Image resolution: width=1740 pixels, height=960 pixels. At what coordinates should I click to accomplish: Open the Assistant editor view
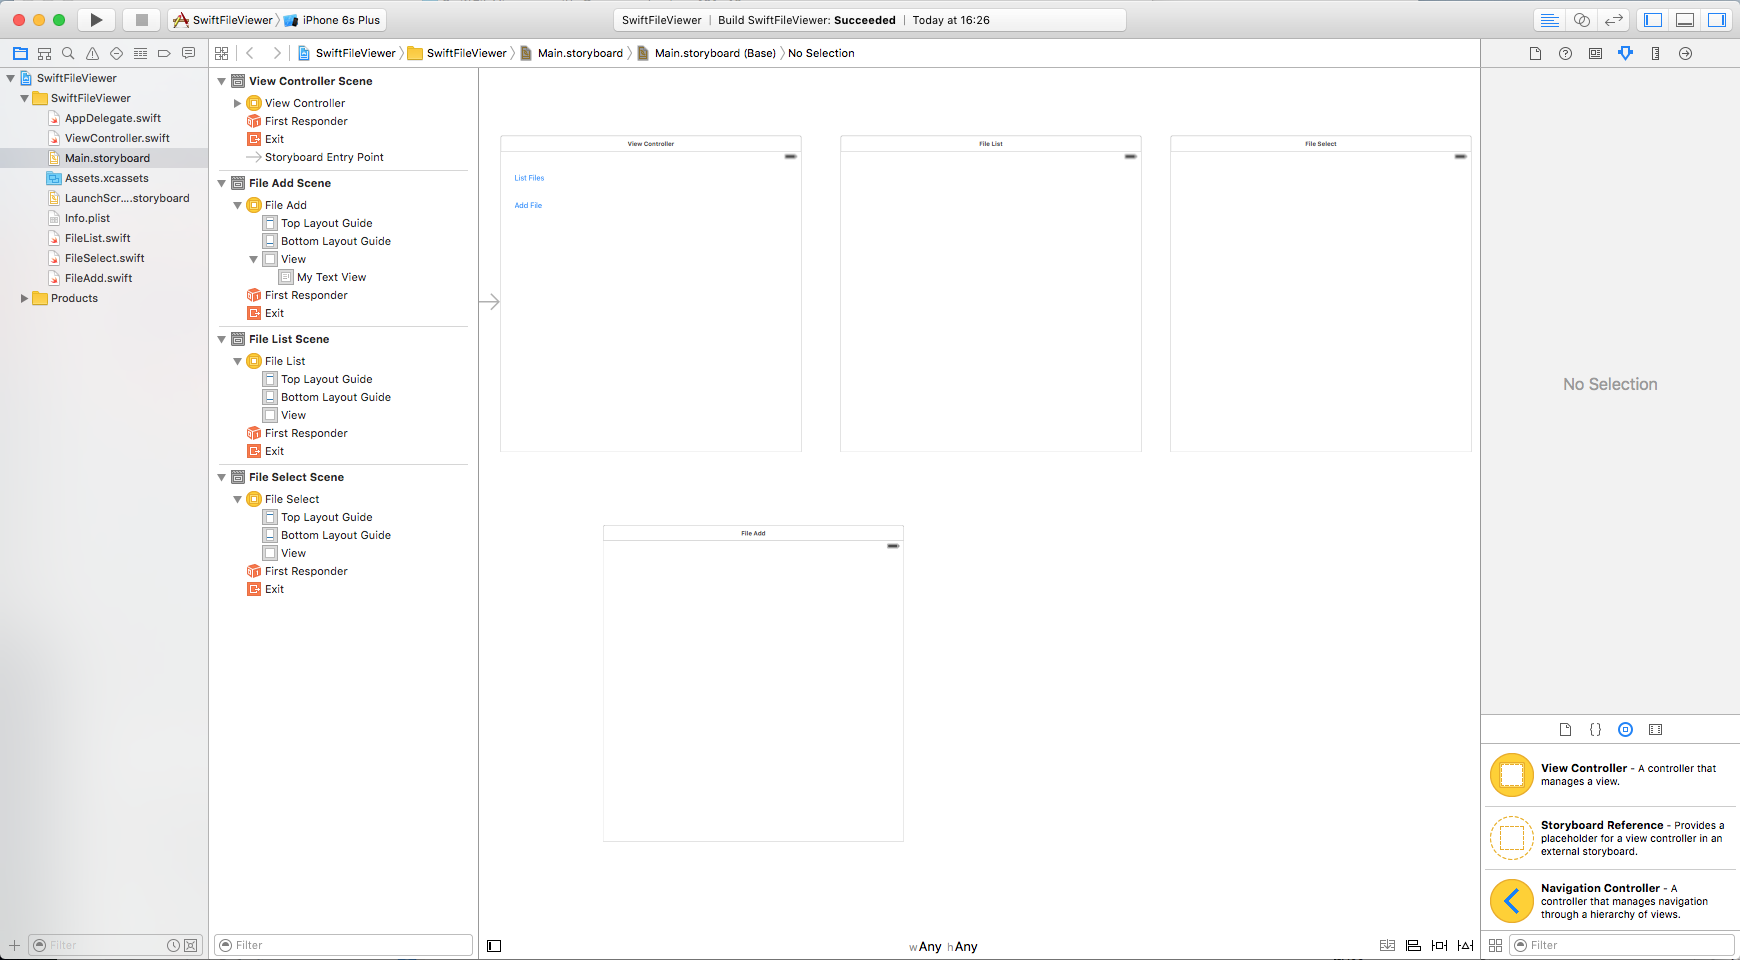click(x=1582, y=20)
